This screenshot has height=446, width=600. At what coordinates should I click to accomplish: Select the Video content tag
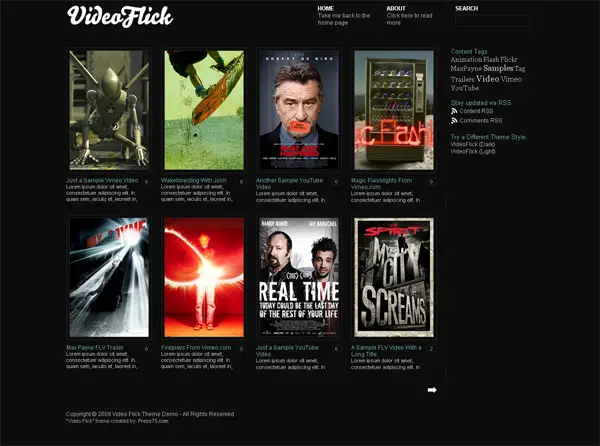point(488,79)
